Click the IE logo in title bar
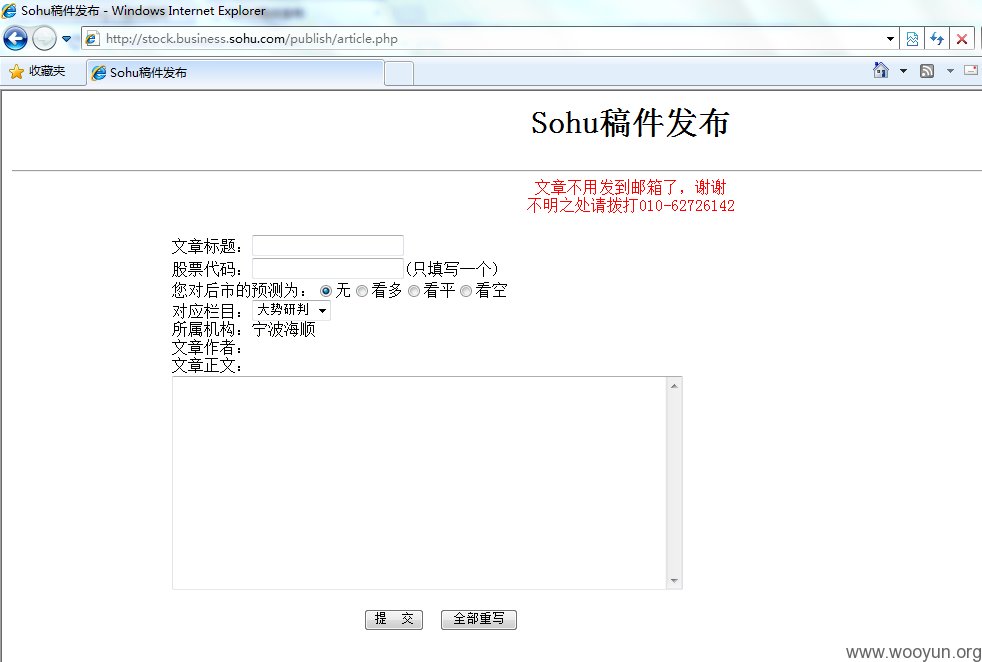This screenshot has height=662, width=982. (x=9, y=11)
